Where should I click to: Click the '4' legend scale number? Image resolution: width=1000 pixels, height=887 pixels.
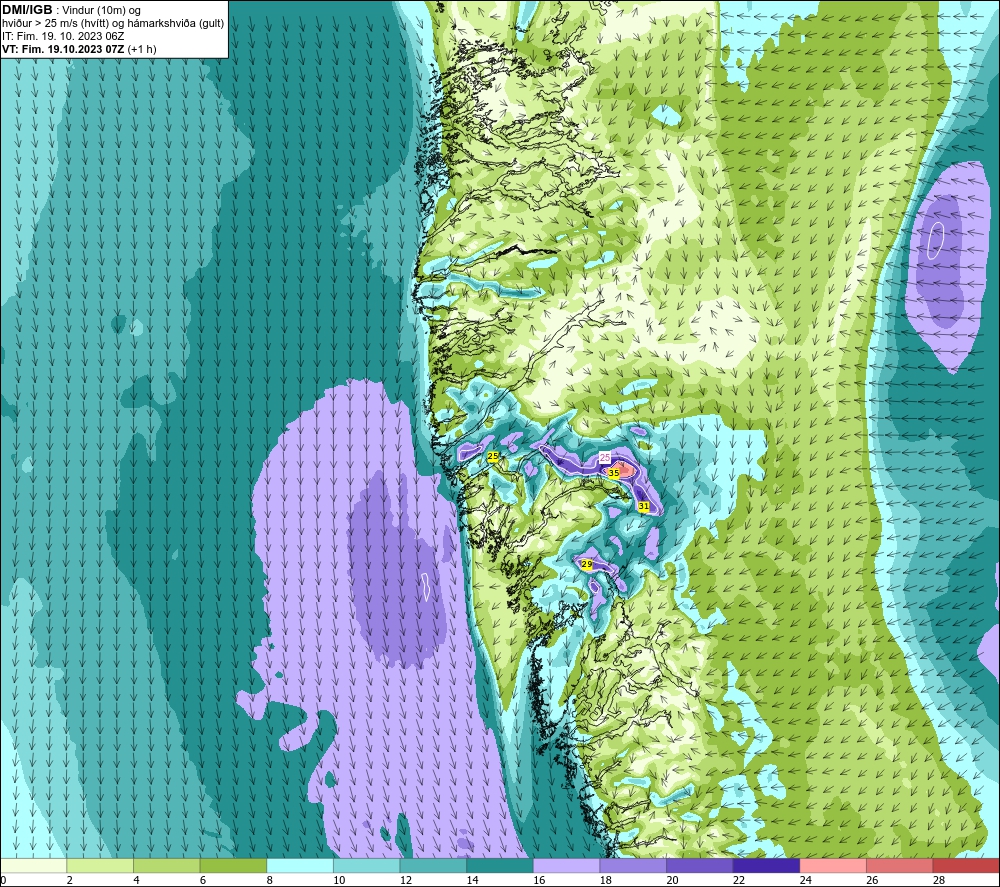136,880
